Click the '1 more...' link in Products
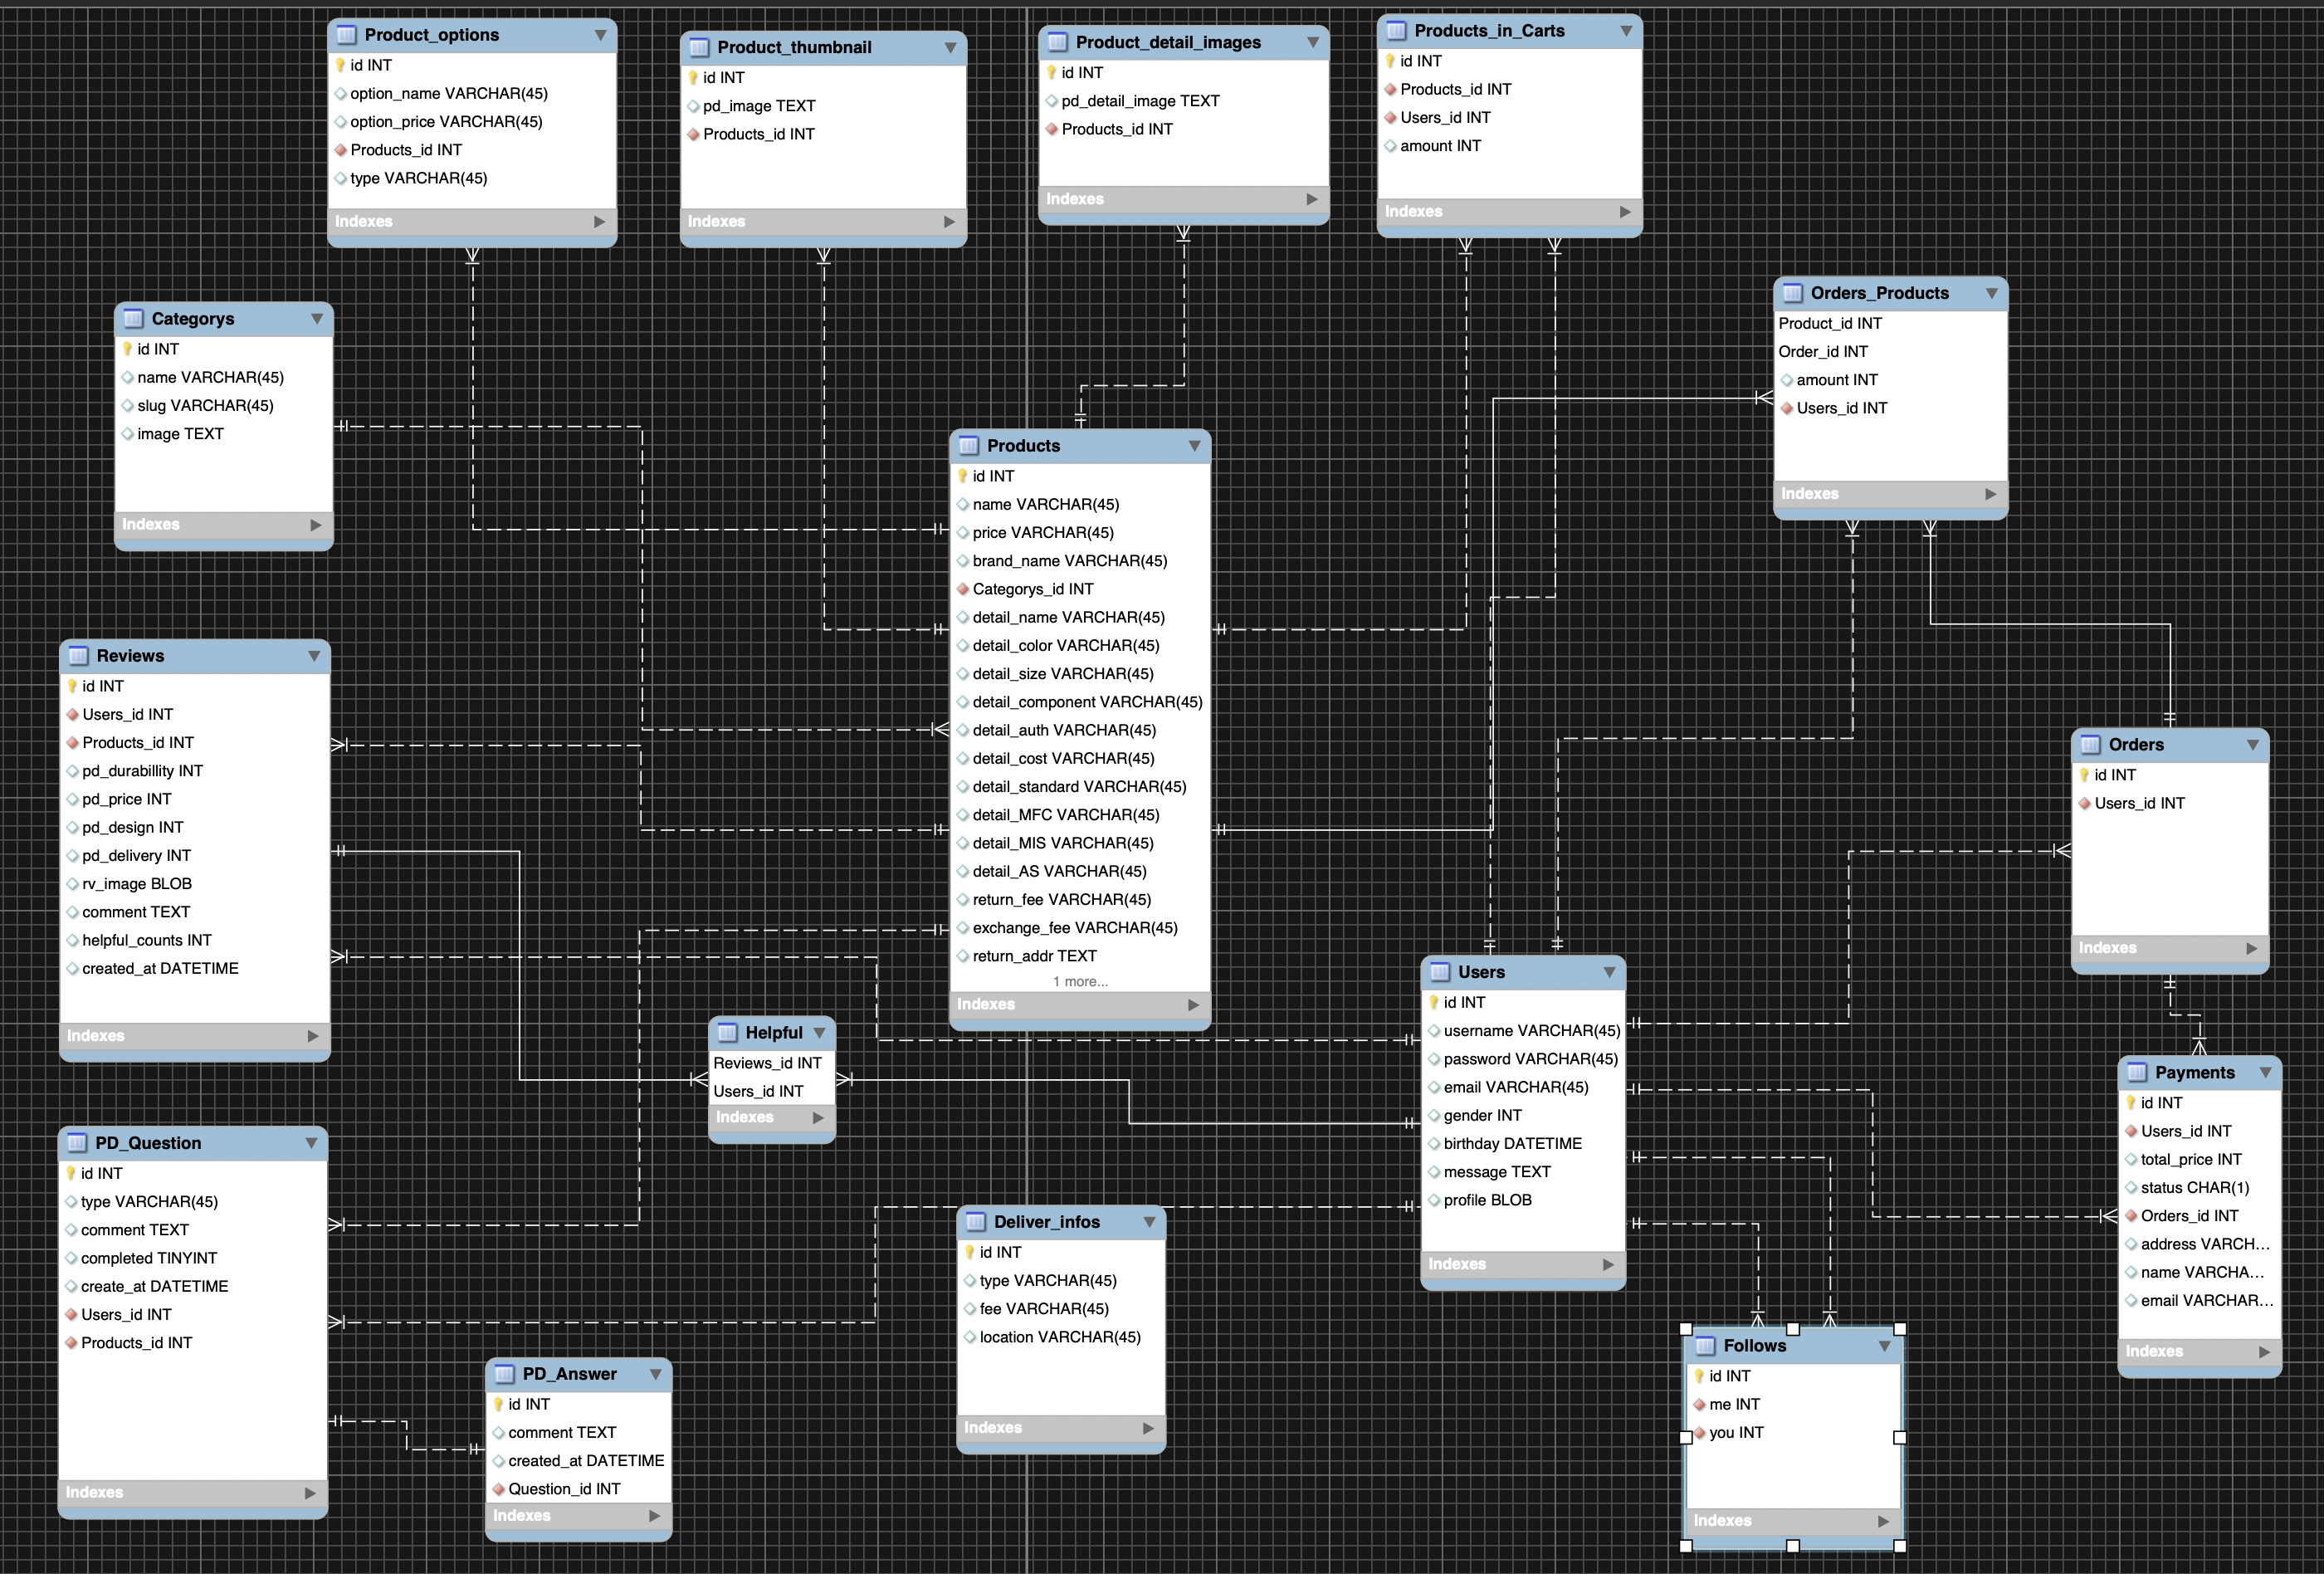Screen dimensions: 2324x1574 tap(1080, 982)
